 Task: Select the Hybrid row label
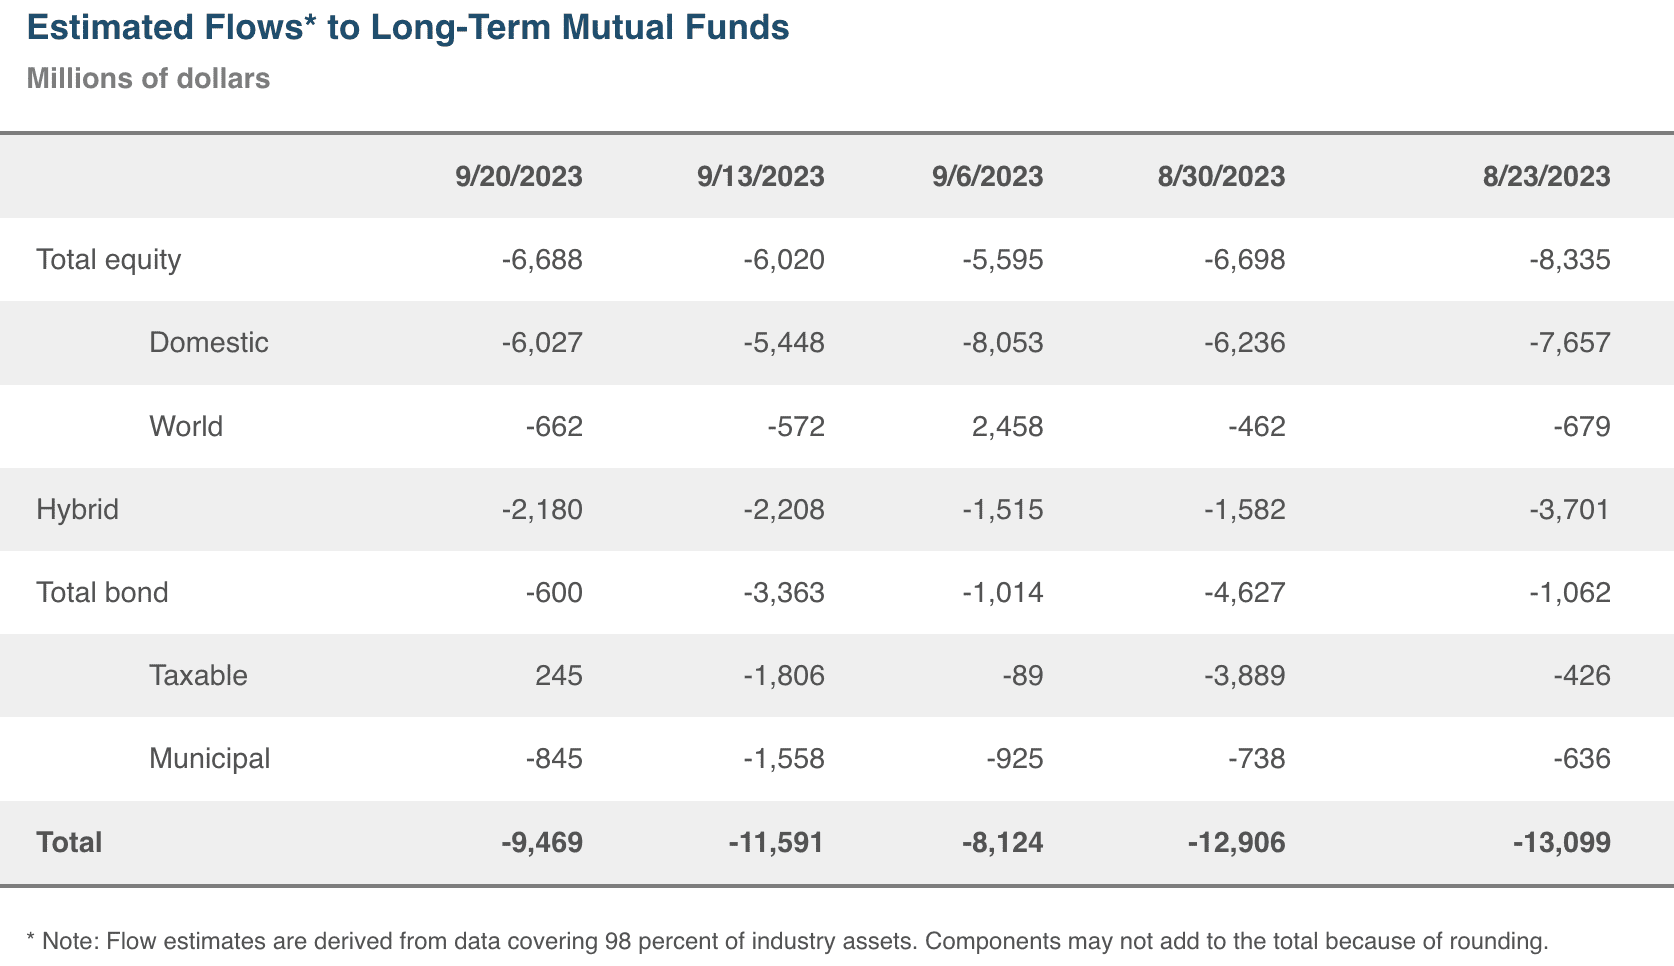(x=78, y=510)
